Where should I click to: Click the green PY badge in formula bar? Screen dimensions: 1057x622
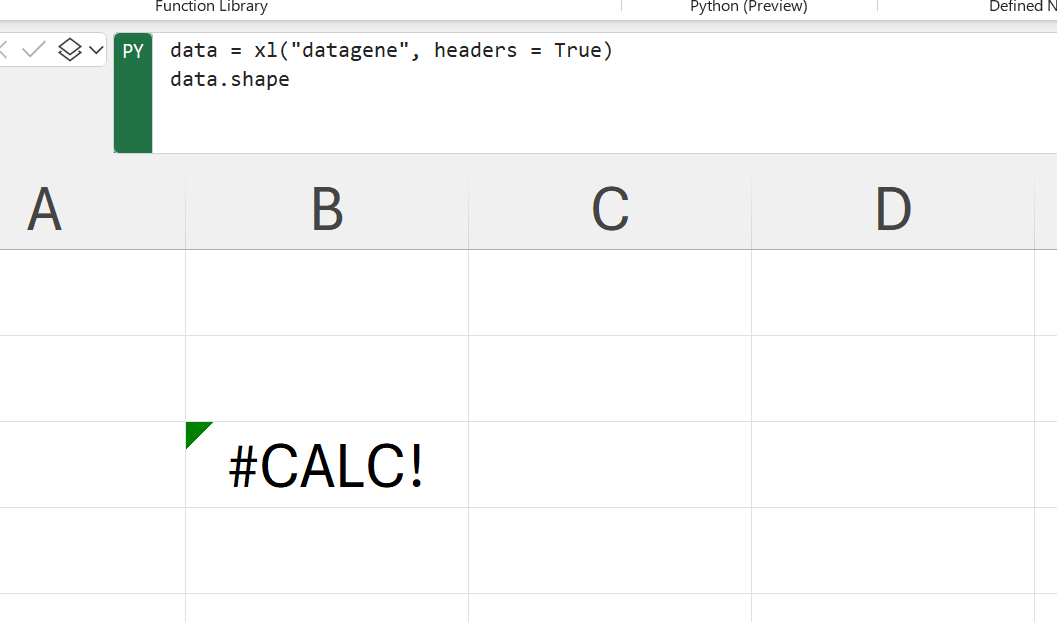point(133,93)
